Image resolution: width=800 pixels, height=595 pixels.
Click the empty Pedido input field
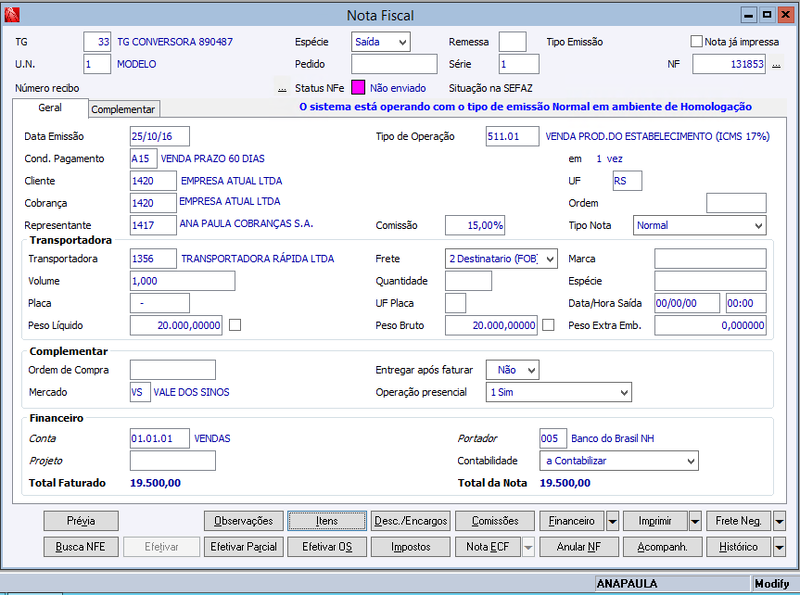point(394,64)
